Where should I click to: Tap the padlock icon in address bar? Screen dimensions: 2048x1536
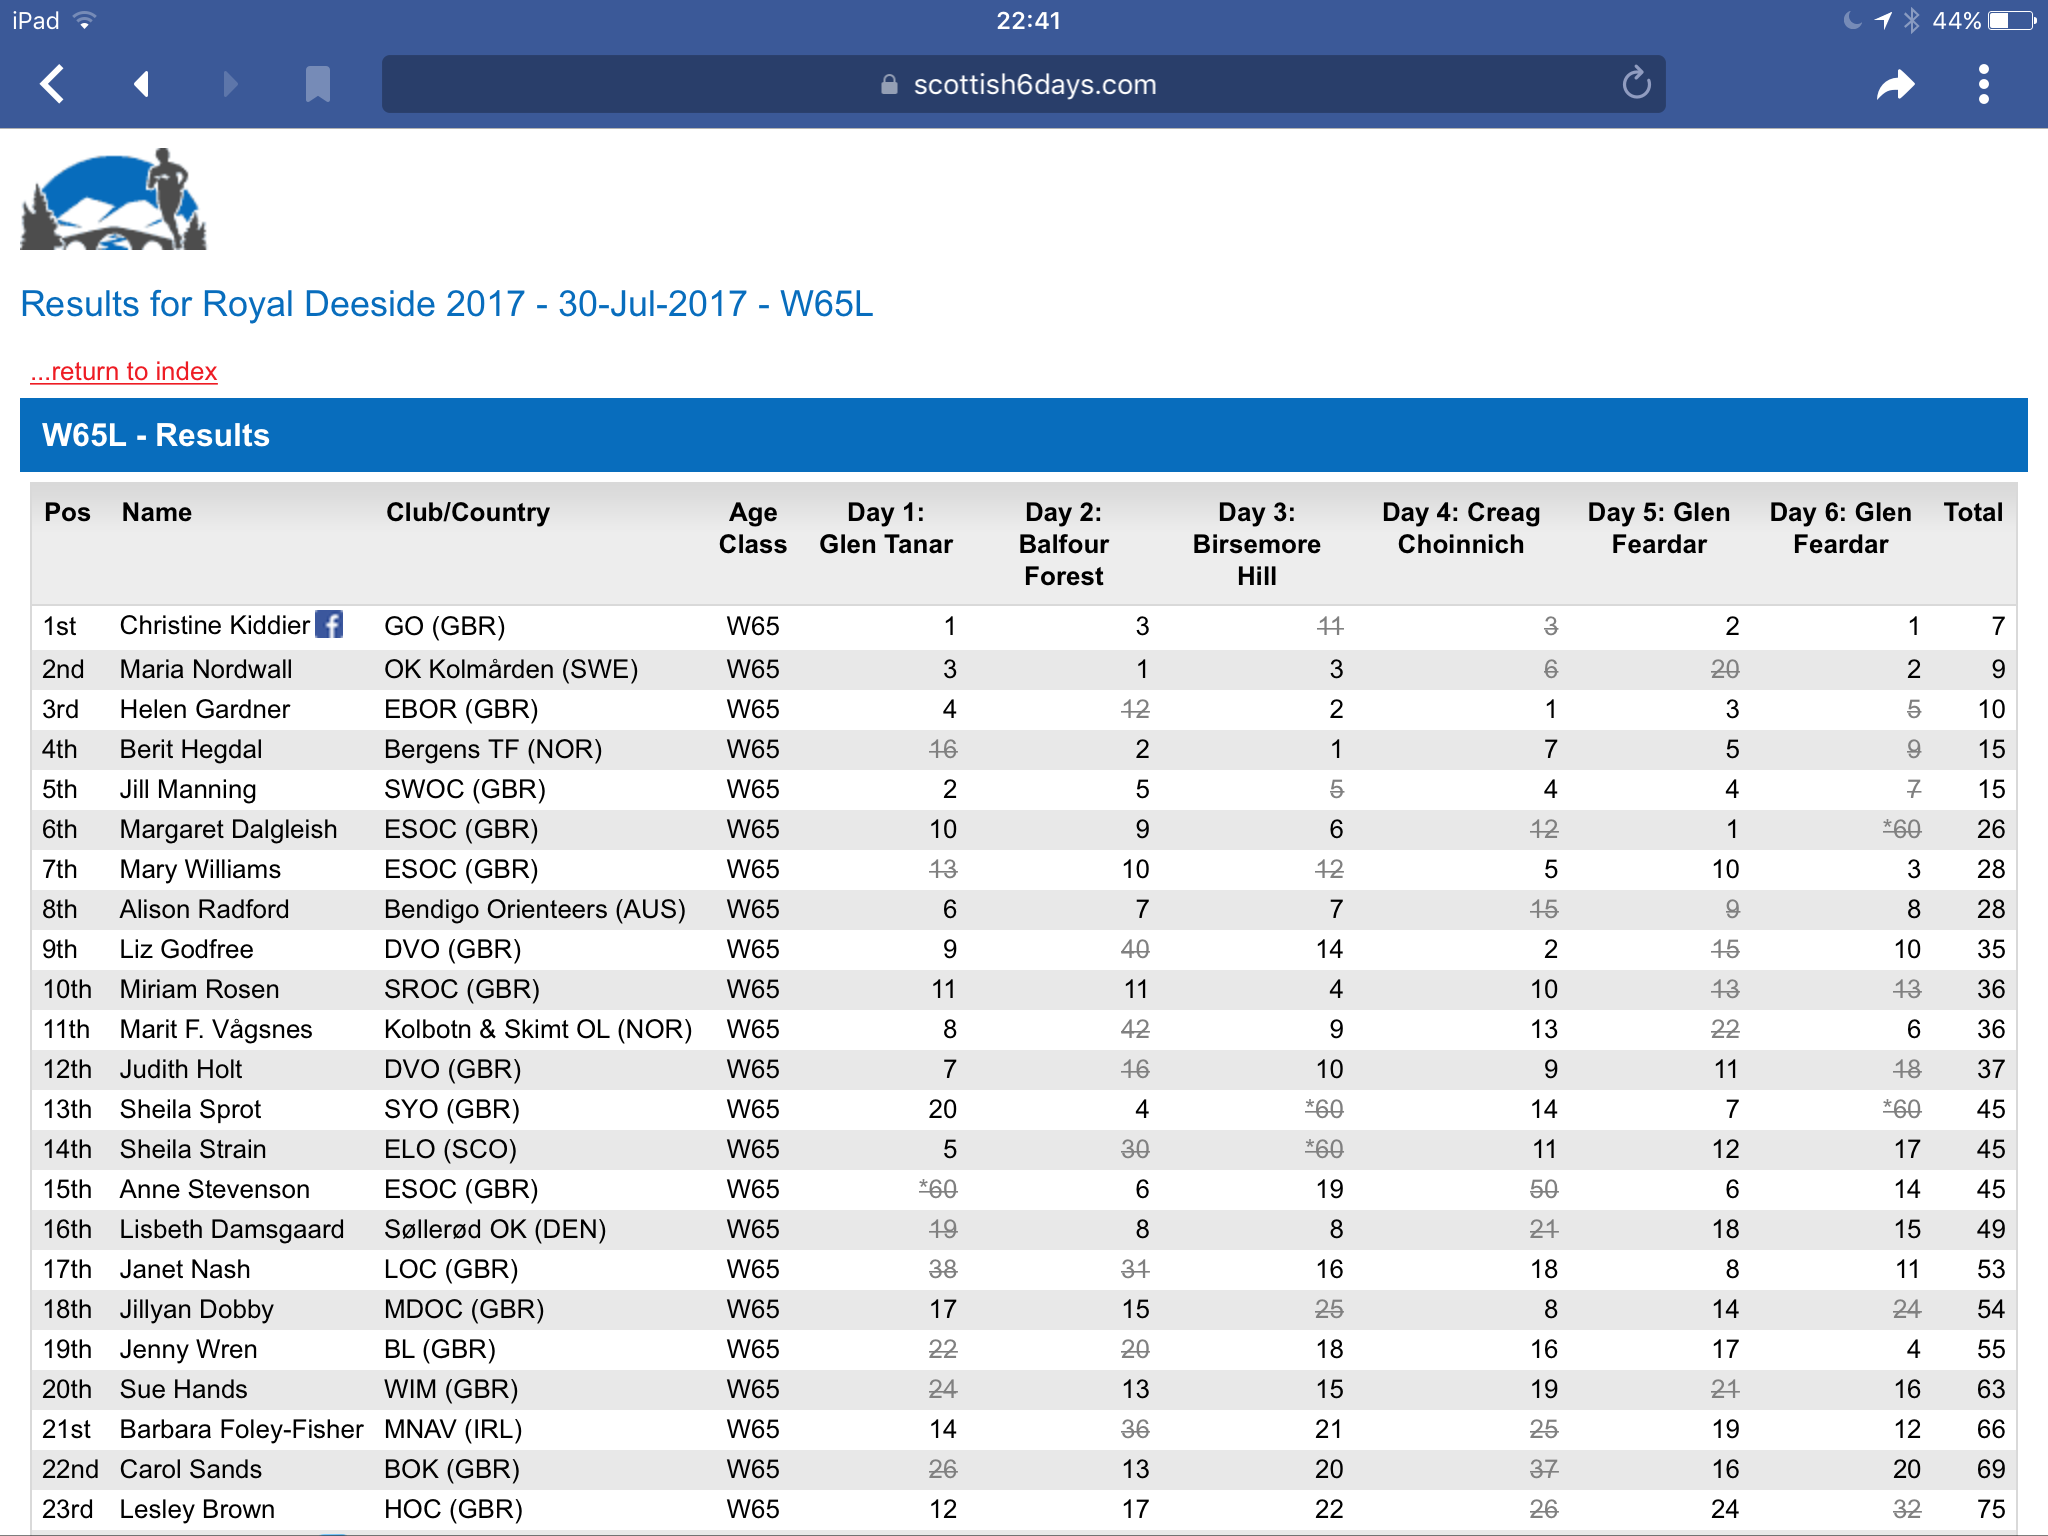(889, 85)
